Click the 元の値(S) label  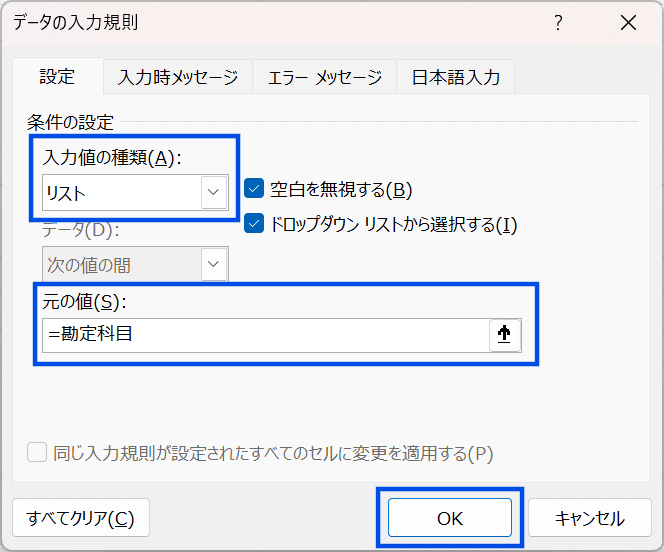(x=87, y=303)
